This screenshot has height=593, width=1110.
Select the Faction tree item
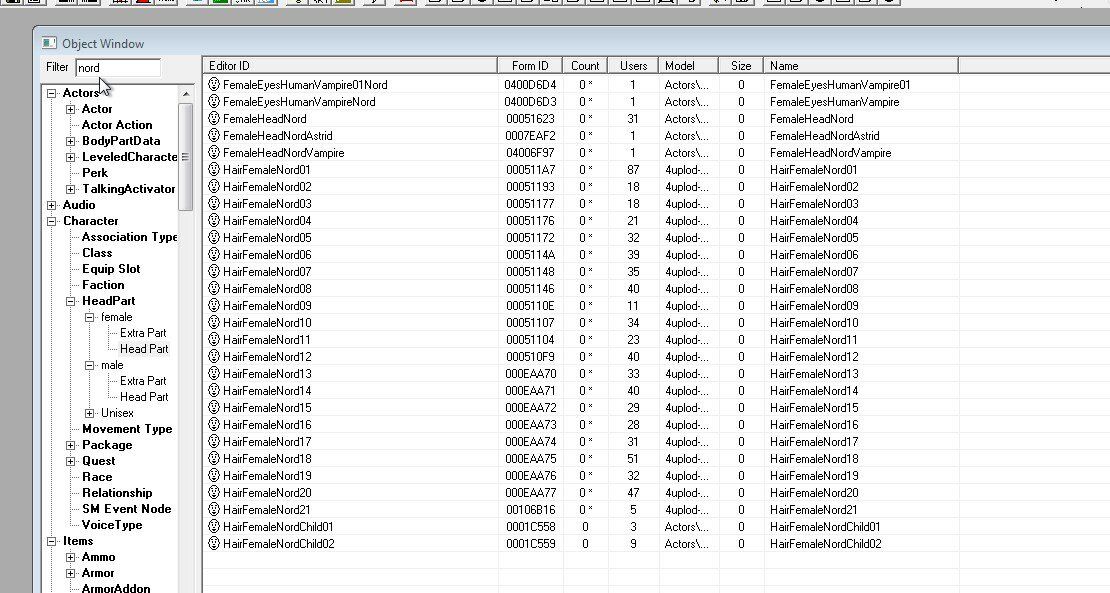click(103, 284)
